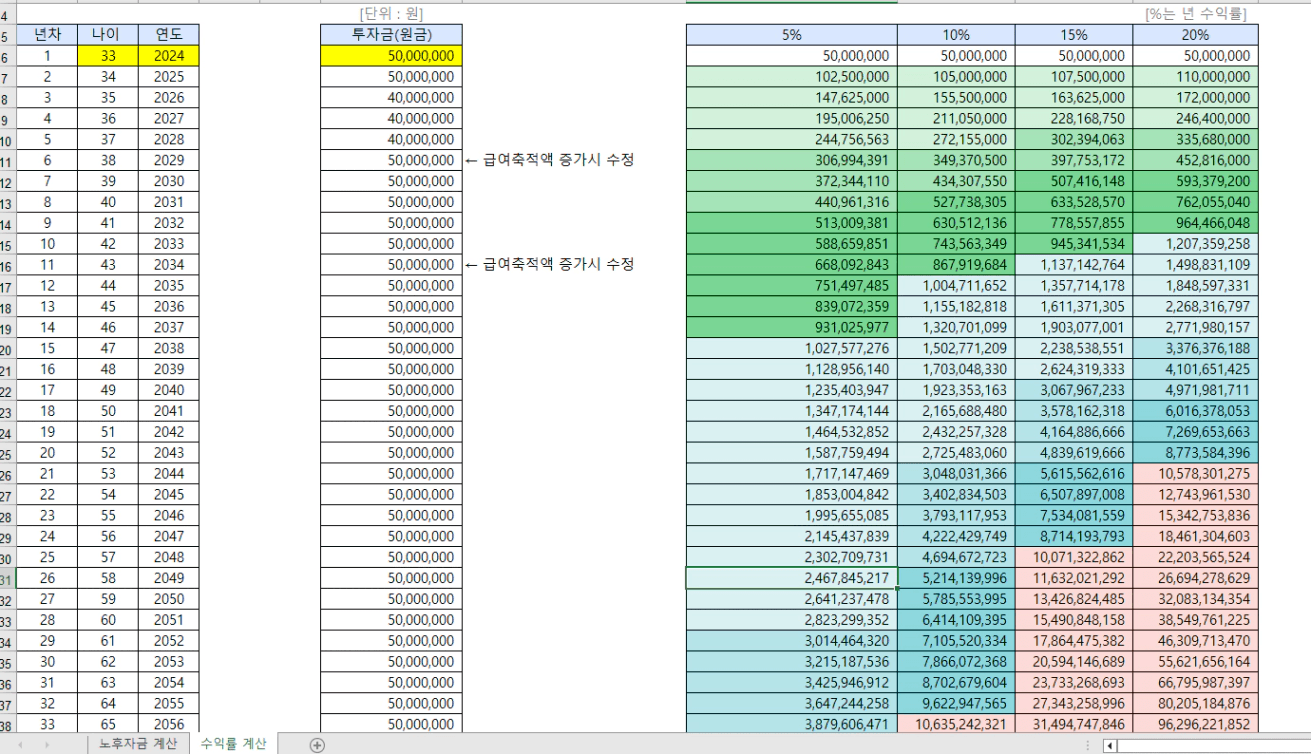This screenshot has height=754, width=1311.
Task: Click the horizontal scrollbar left arrow
Action: coord(1109,746)
